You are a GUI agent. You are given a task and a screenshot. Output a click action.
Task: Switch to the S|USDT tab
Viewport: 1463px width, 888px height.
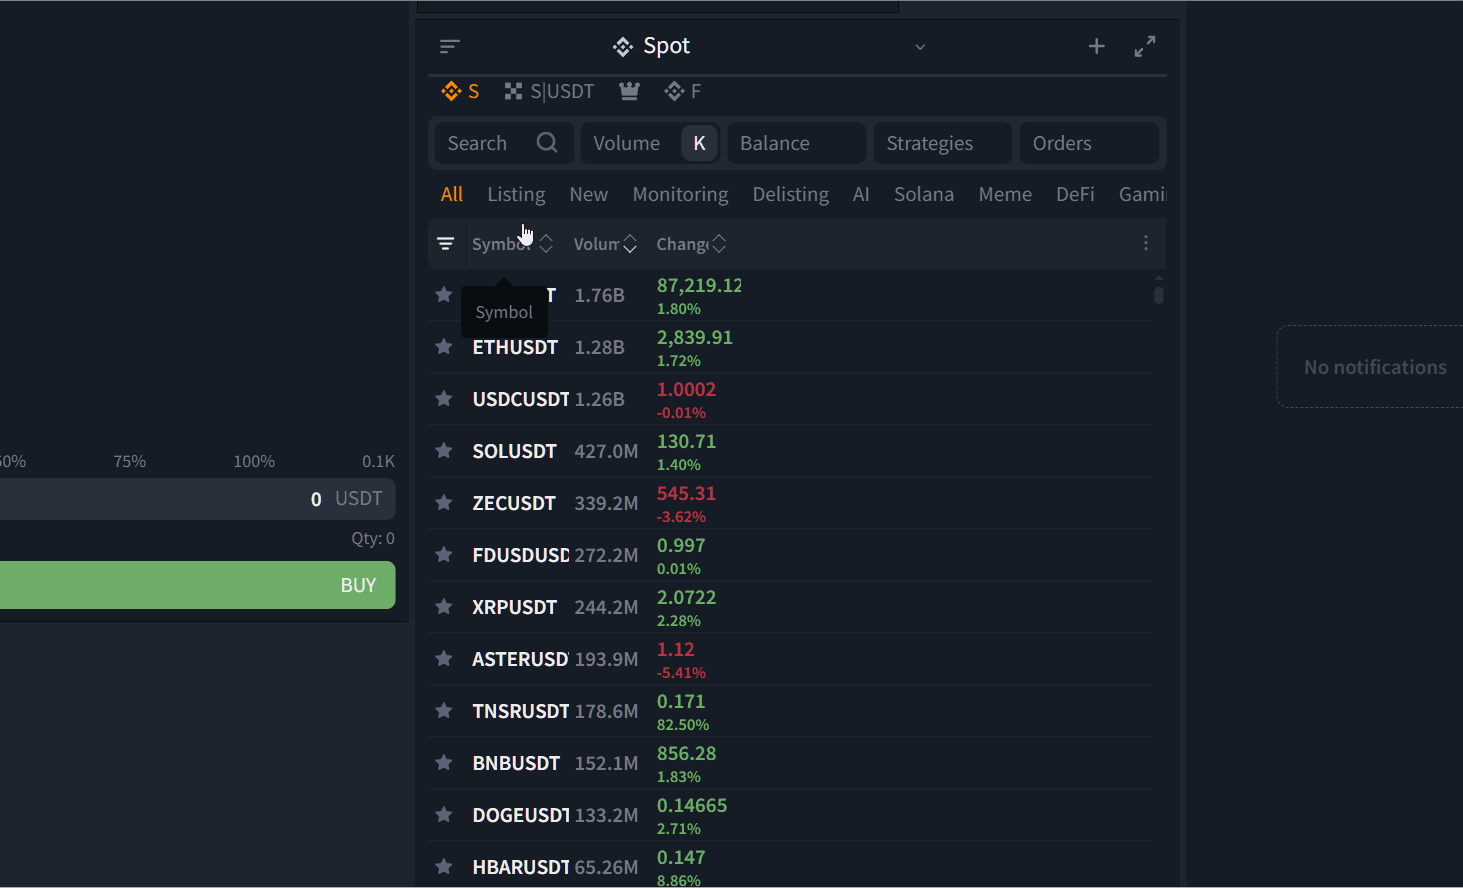coord(549,91)
